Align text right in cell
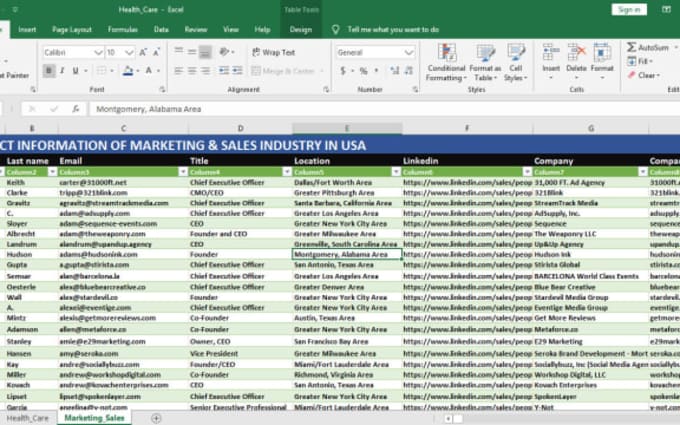Image resolution: width=680 pixels, height=425 pixels. coord(205,70)
